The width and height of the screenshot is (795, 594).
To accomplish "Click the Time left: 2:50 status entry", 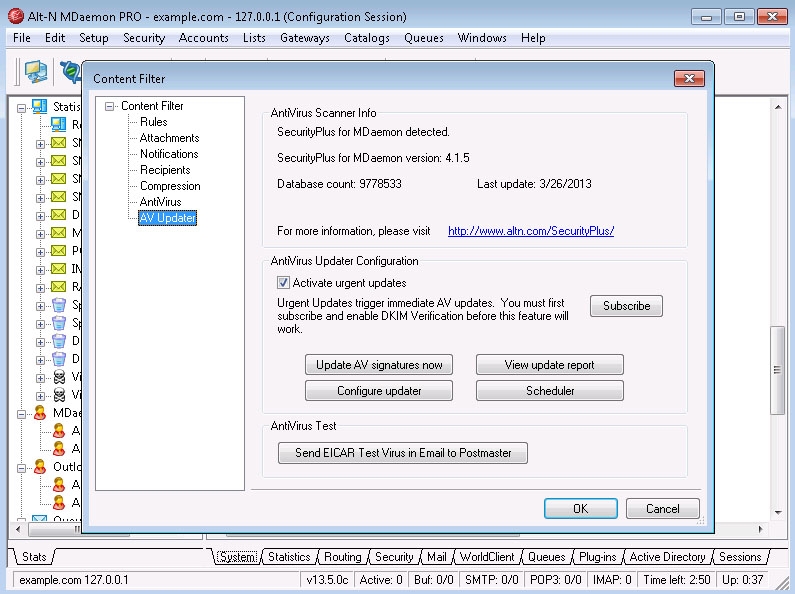I will pyautogui.click(x=677, y=580).
